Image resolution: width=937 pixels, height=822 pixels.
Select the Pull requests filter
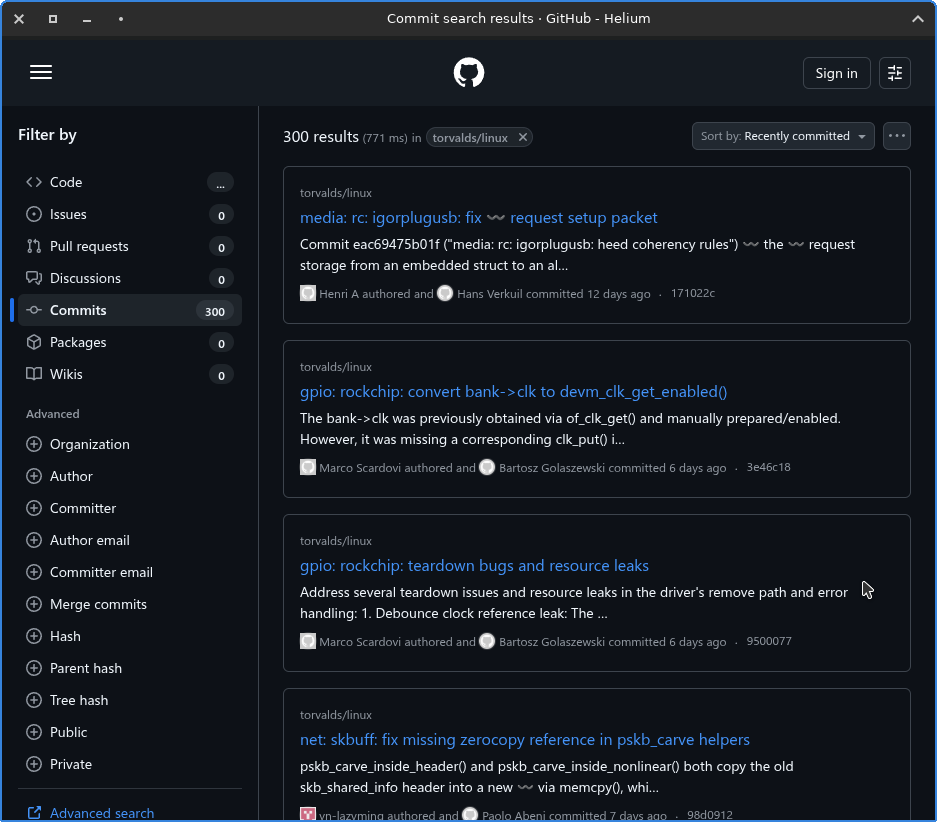(130, 246)
